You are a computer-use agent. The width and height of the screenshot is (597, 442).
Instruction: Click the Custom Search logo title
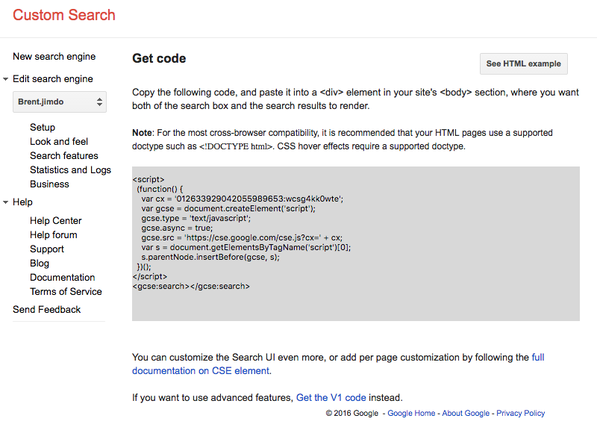[64, 15]
